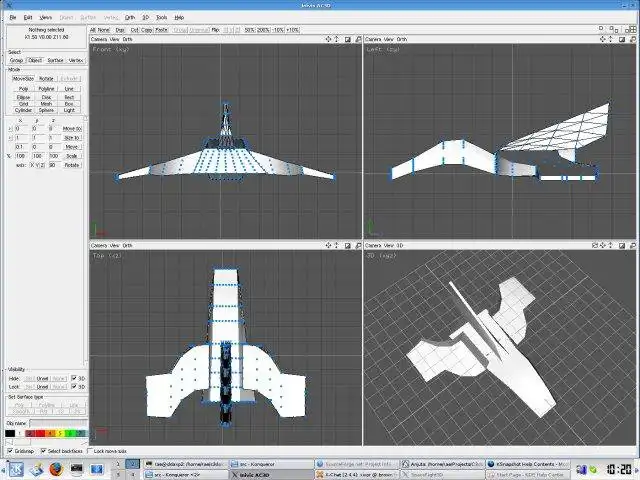Click the Move to button
Screen dimensions: 640x480
pos(72,129)
